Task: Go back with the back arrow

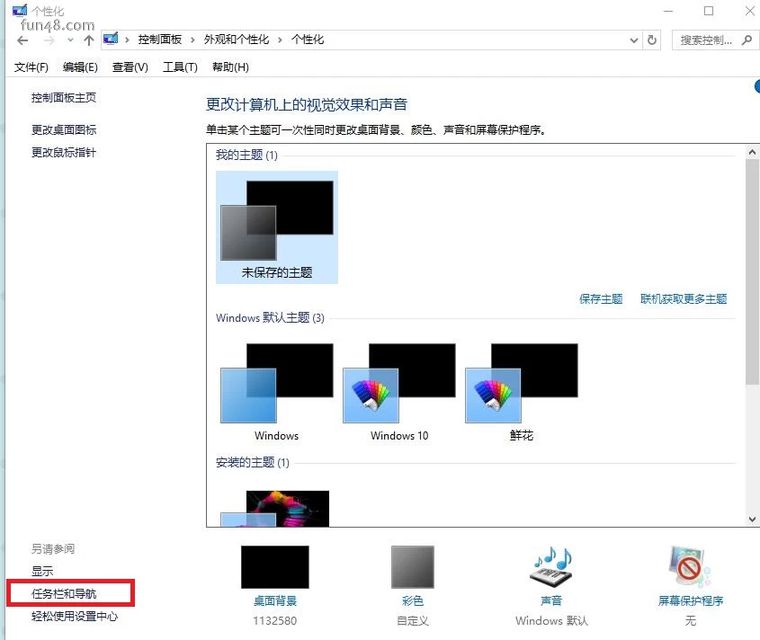Action: (x=23, y=41)
